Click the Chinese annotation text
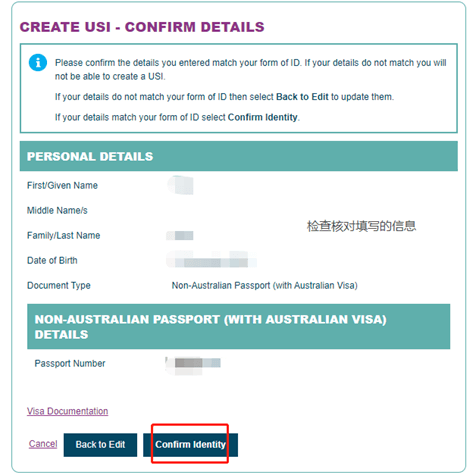 click(x=361, y=226)
